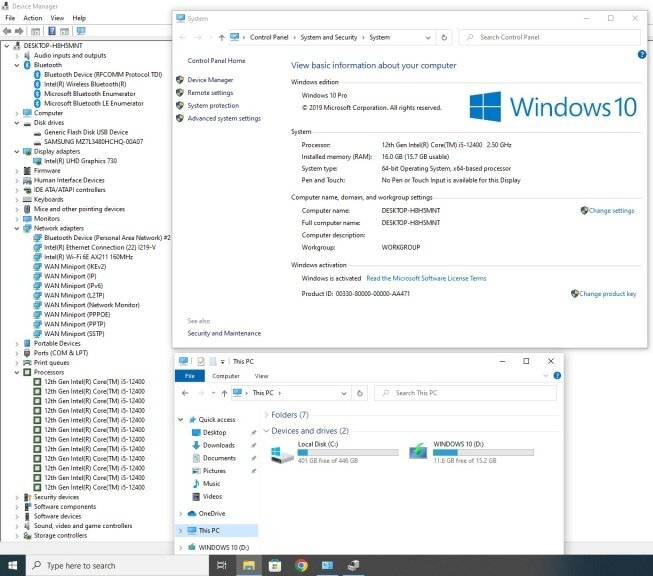Click refresh button in This PC window

point(360,393)
